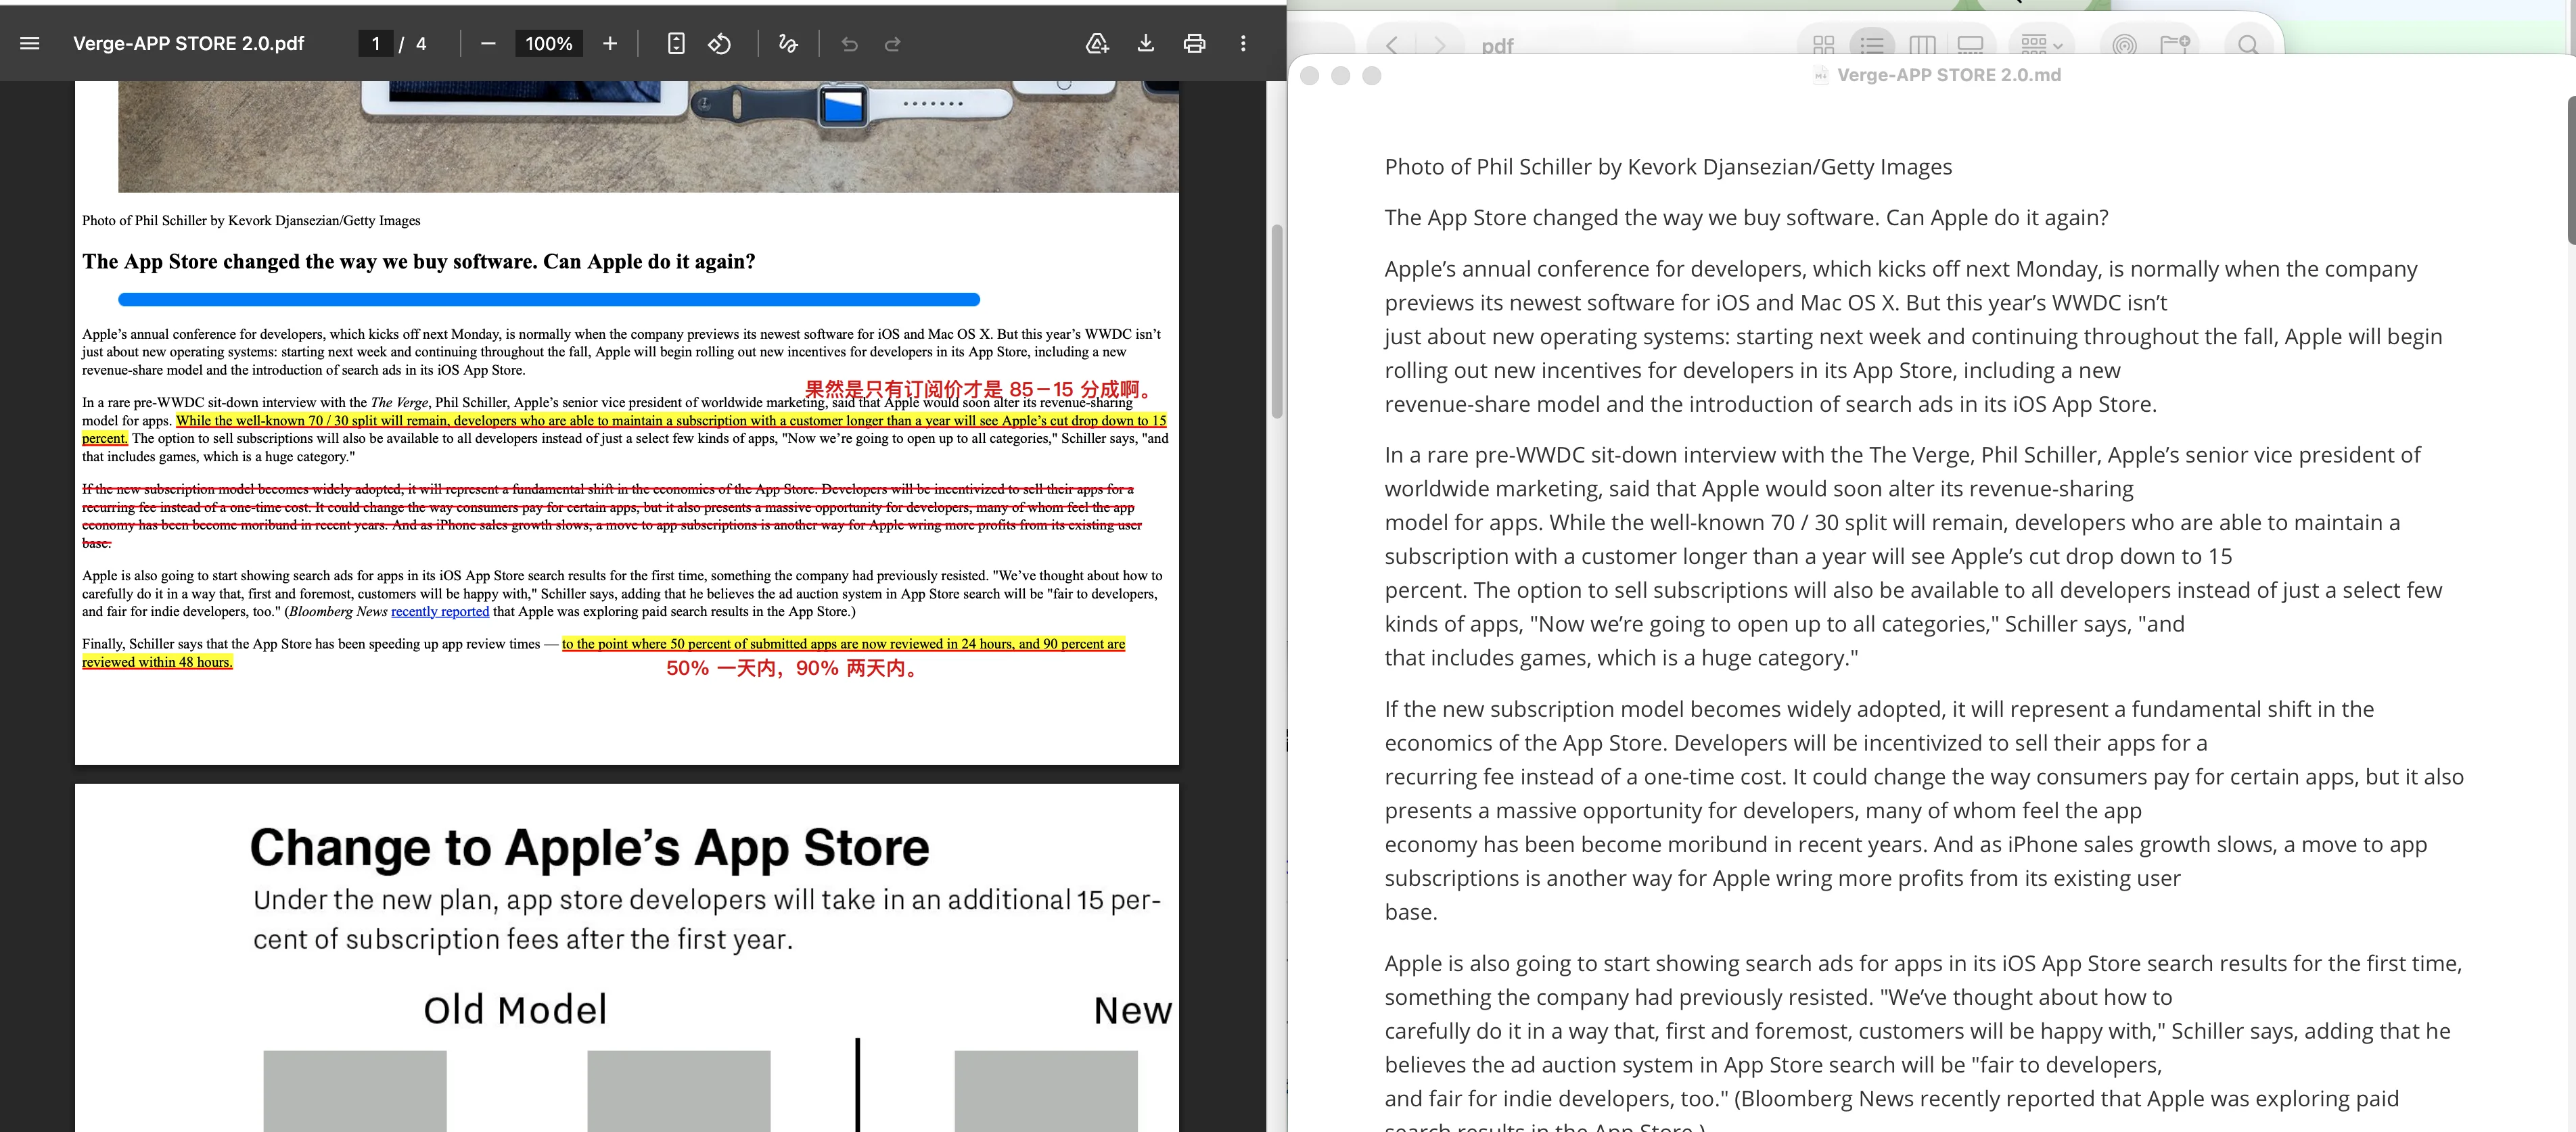This screenshot has height=1132, width=2576.
Task: Click 'Photo of Phil Schiller' caption in PDF
Action: pyautogui.click(x=251, y=220)
